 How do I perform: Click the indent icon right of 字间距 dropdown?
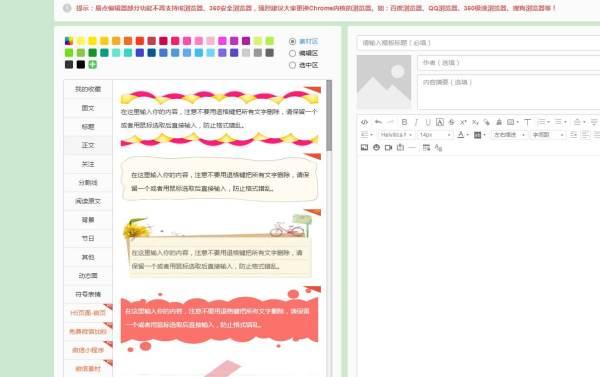point(573,135)
